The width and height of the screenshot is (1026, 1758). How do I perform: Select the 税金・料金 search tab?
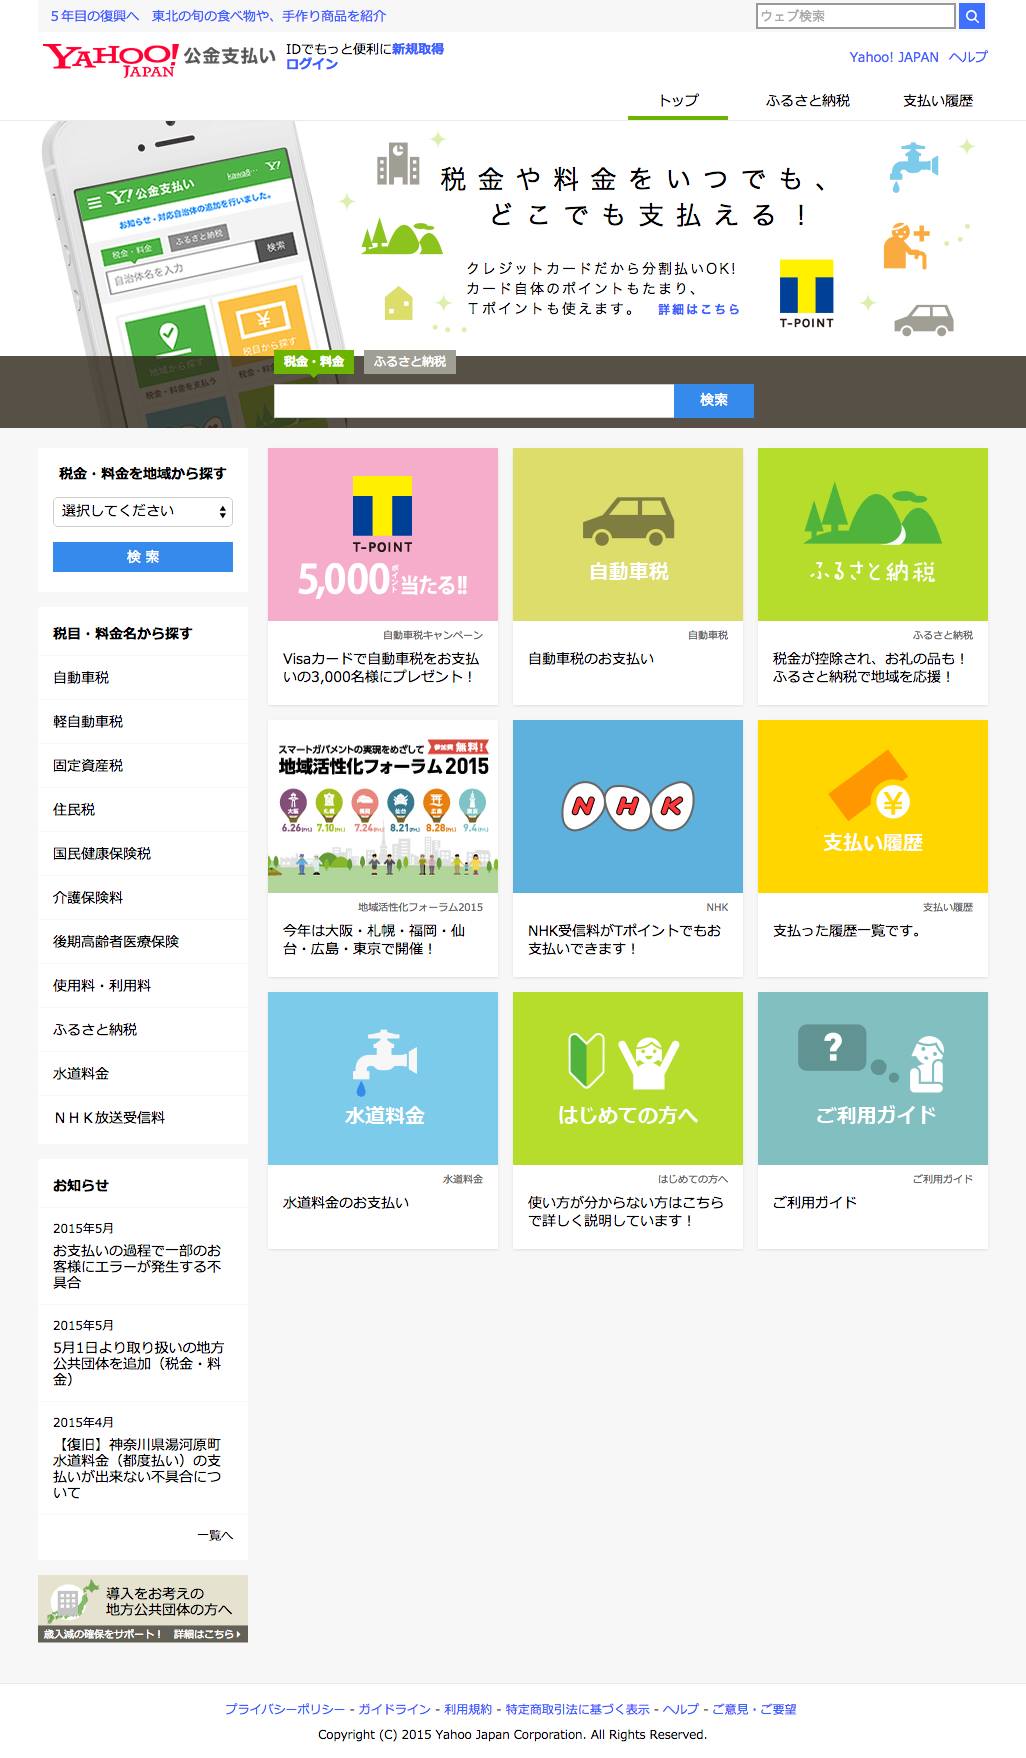pos(314,362)
